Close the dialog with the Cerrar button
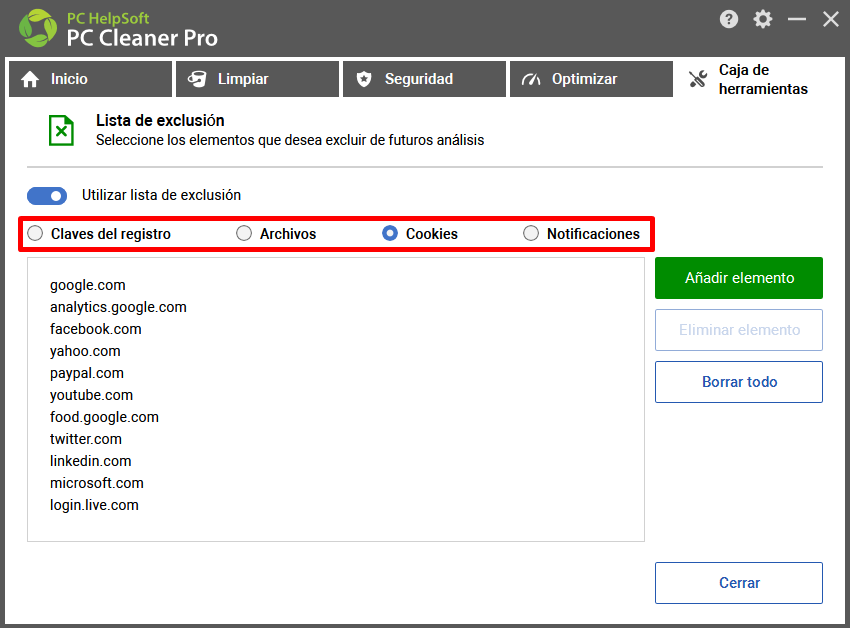The height and width of the screenshot is (628, 850). [739, 583]
